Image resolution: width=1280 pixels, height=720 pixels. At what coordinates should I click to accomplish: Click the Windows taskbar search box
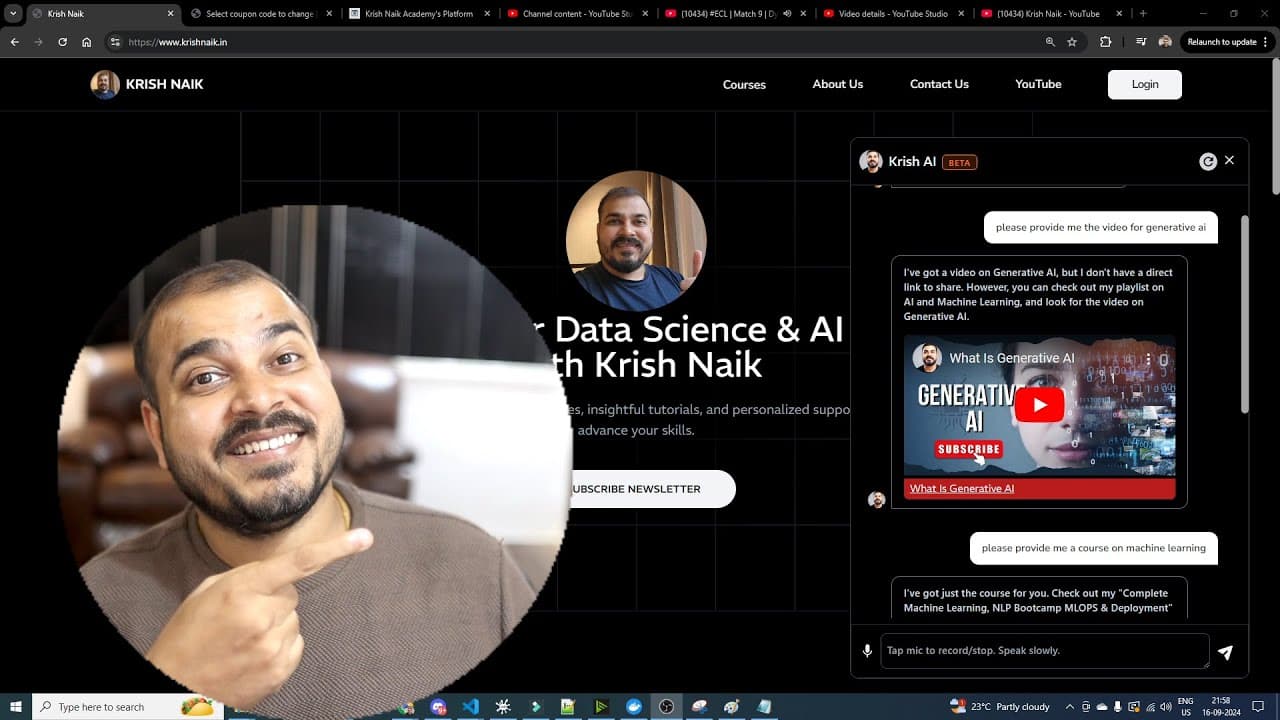click(128, 706)
